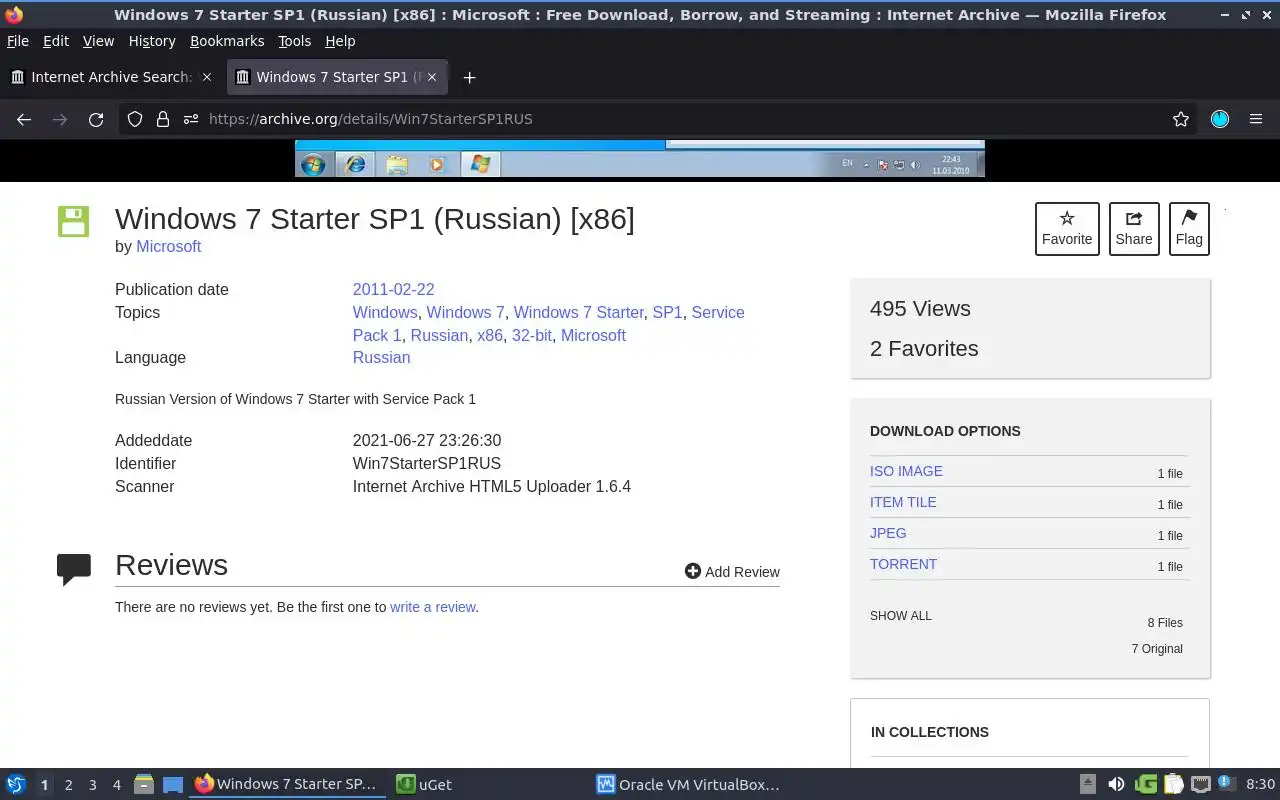This screenshot has height=800, width=1280.
Task: Click the taskbar clock showing 8:30
Action: 1260,784
